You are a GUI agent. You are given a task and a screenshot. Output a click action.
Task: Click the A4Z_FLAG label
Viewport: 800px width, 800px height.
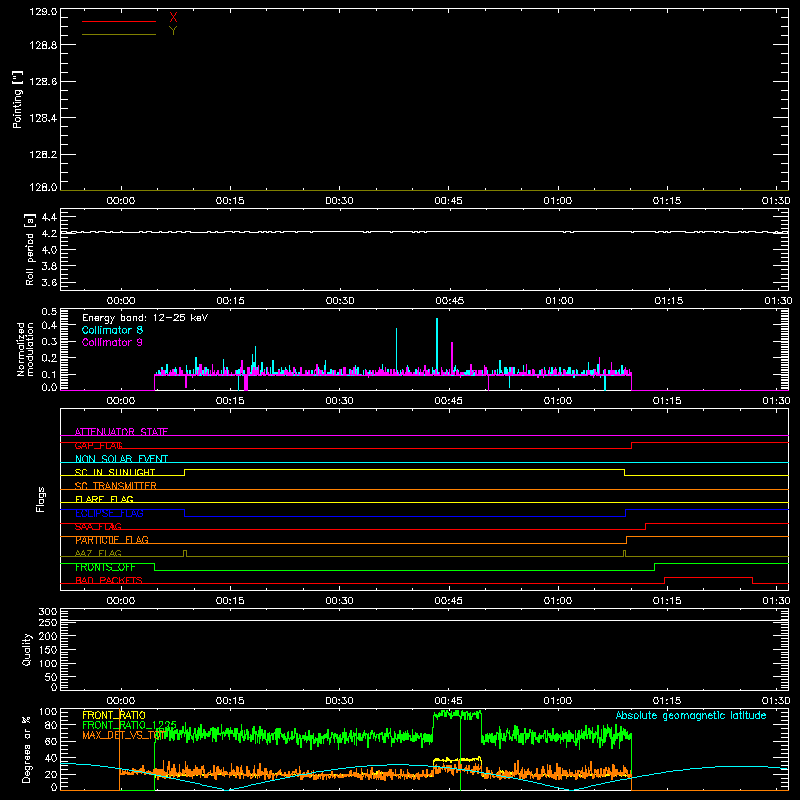[x=98, y=554]
